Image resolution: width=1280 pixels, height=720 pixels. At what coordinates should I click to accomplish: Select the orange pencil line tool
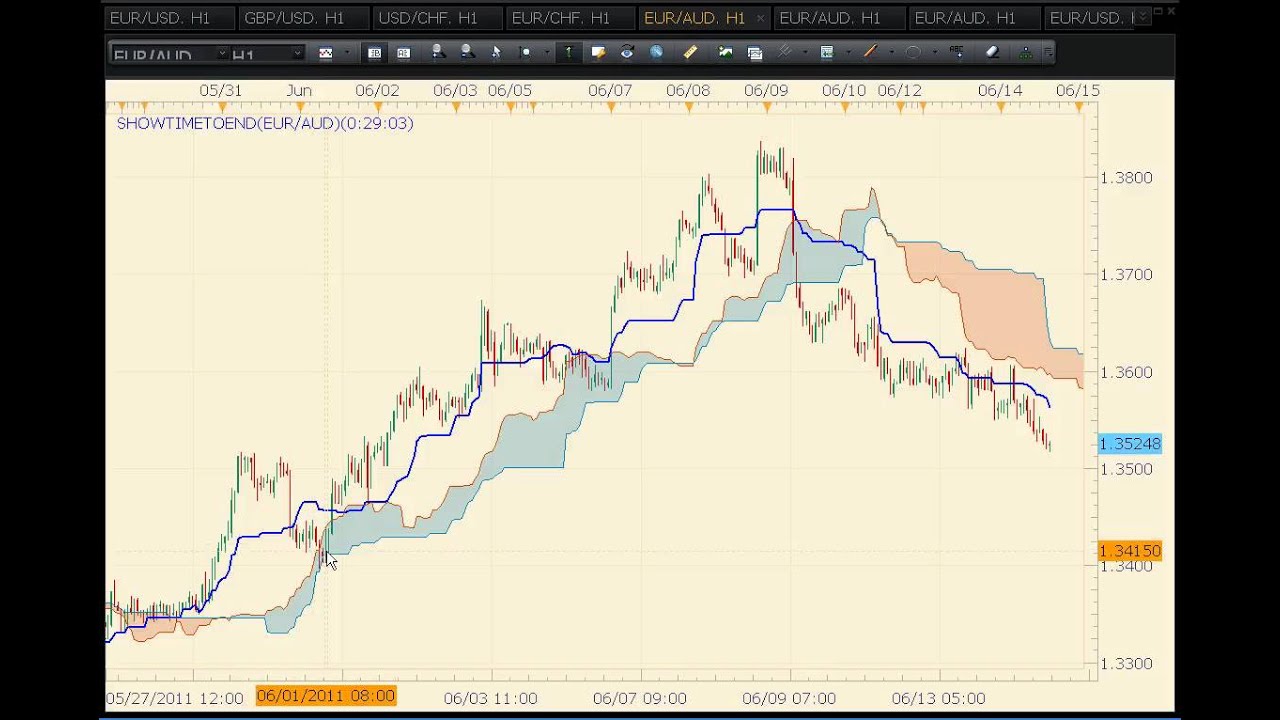[x=870, y=53]
